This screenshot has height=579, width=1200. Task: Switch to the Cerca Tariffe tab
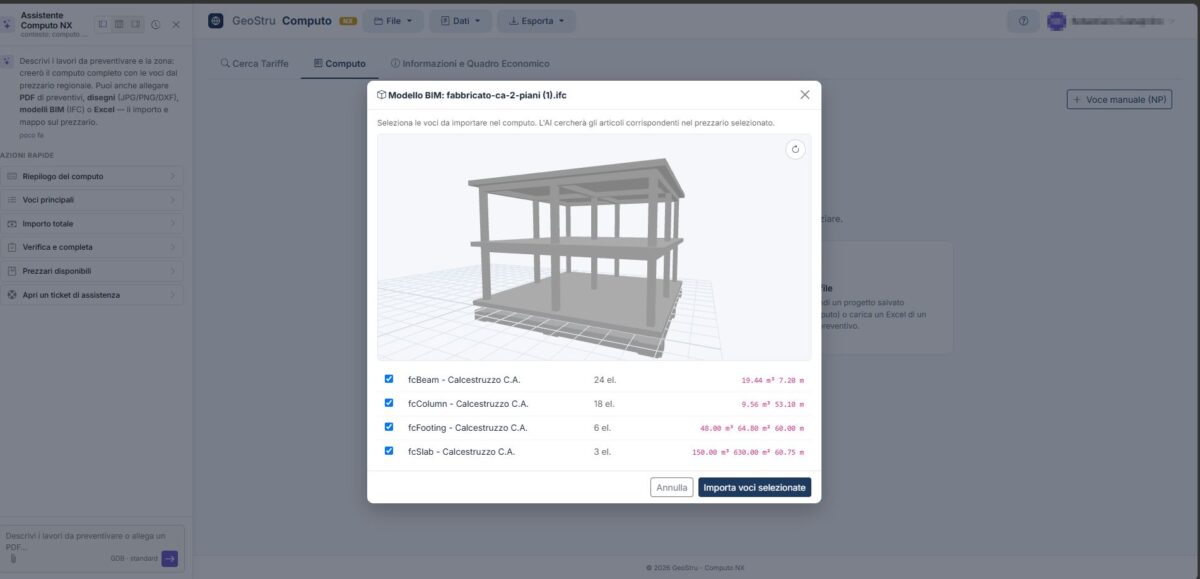click(x=254, y=63)
